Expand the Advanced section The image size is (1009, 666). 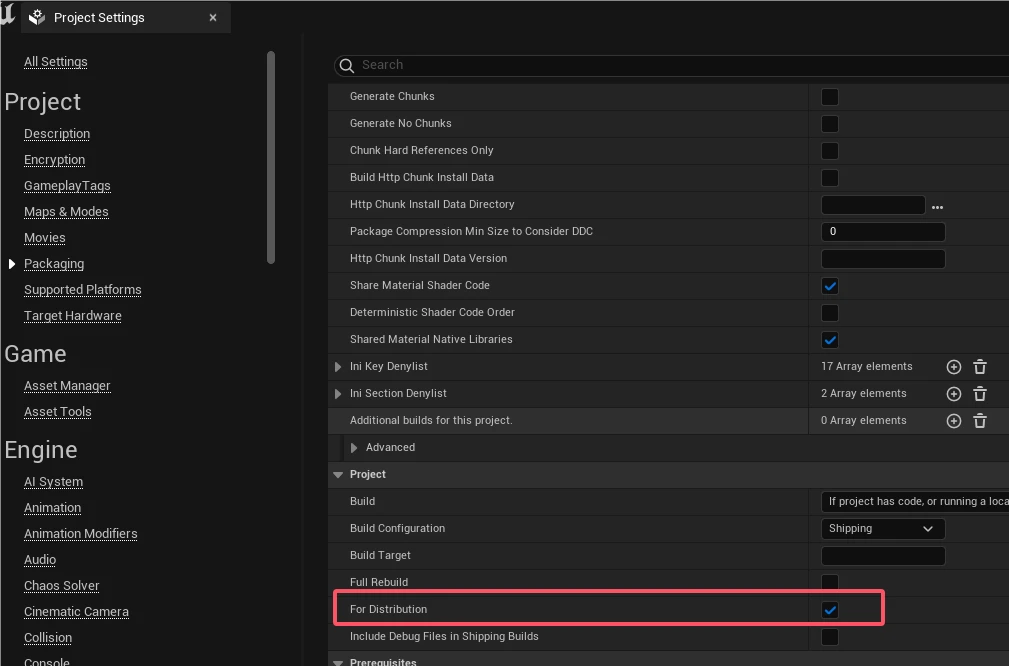(x=354, y=448)
